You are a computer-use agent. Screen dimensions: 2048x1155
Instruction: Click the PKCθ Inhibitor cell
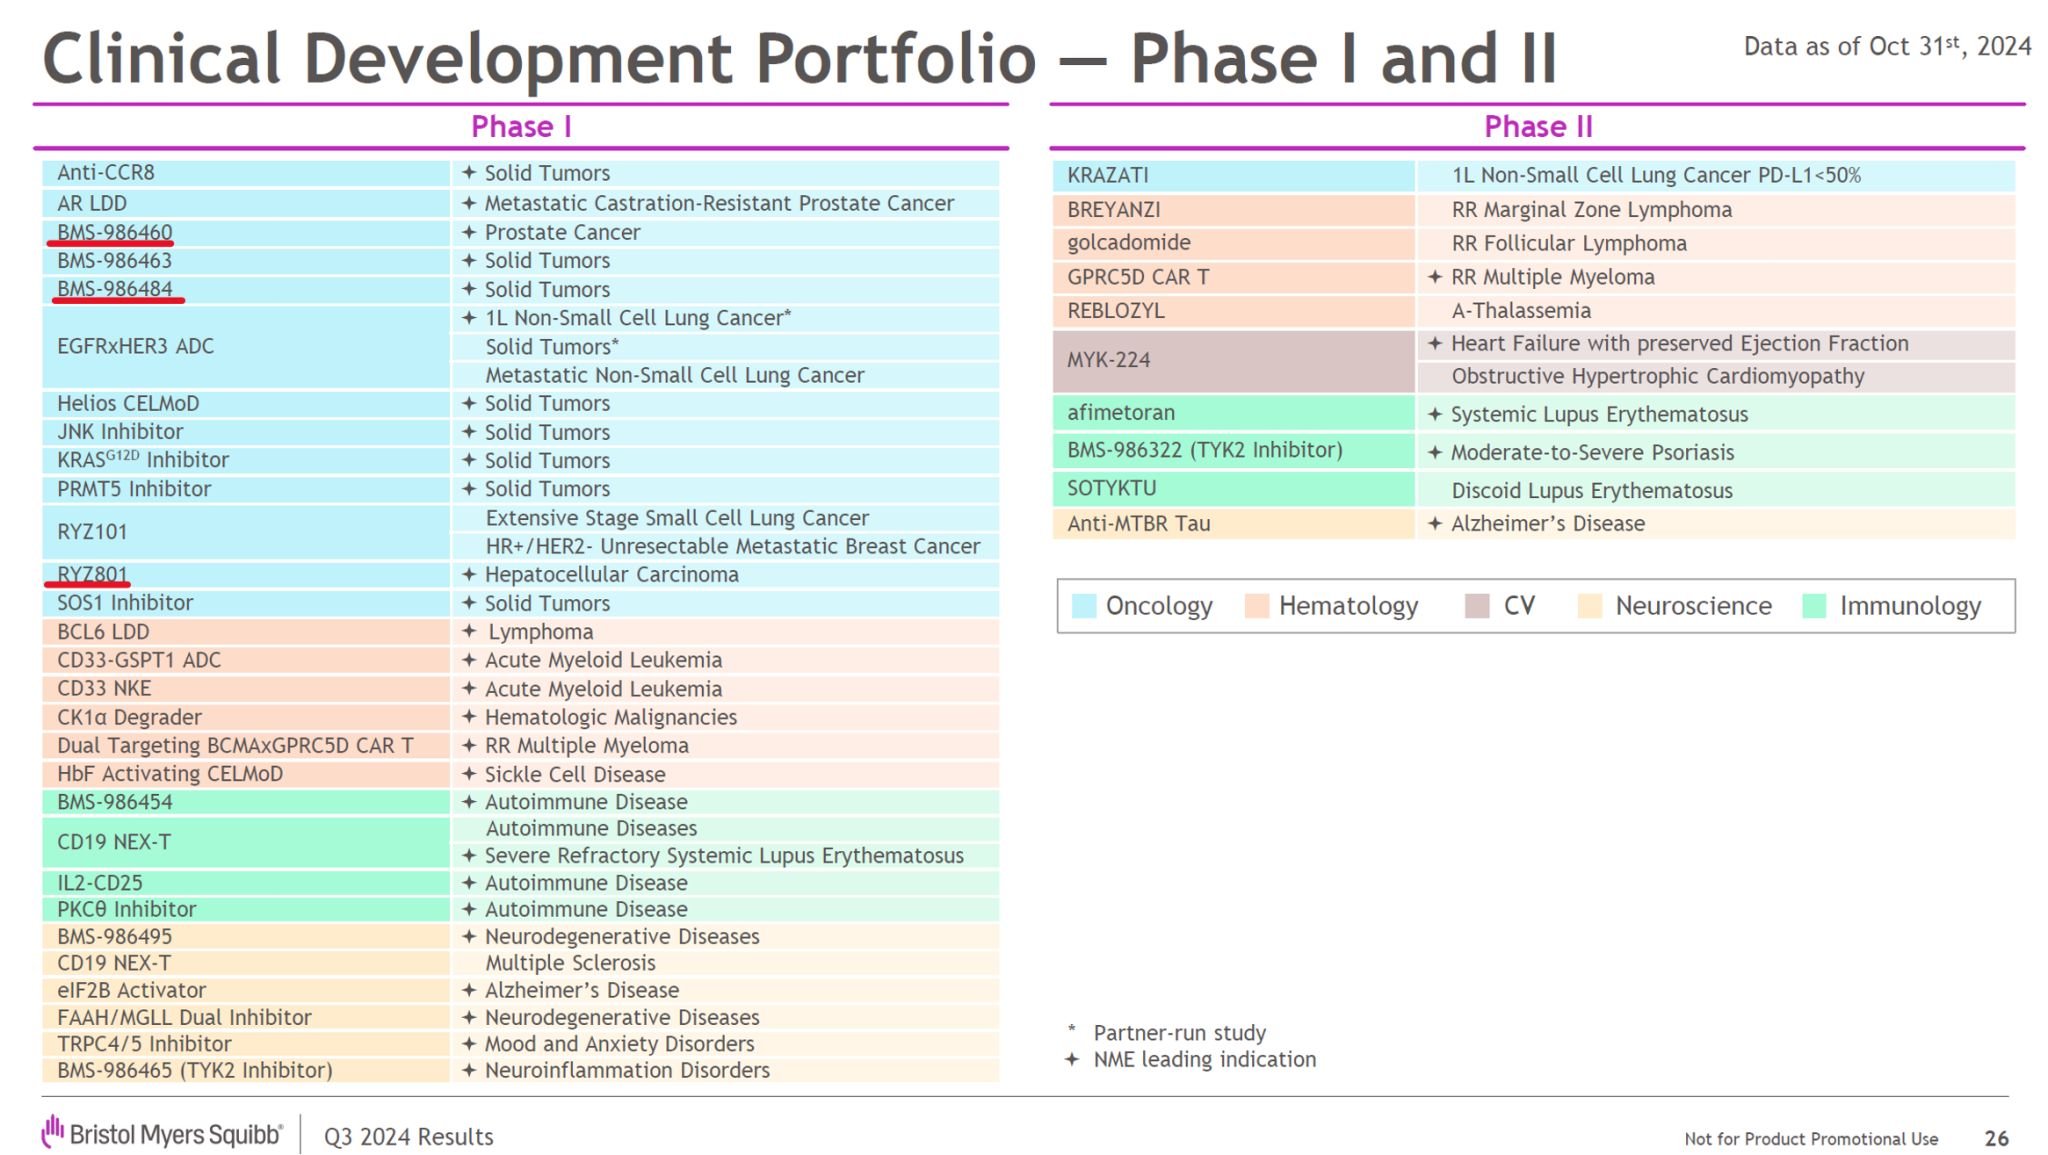coord(245,909)
